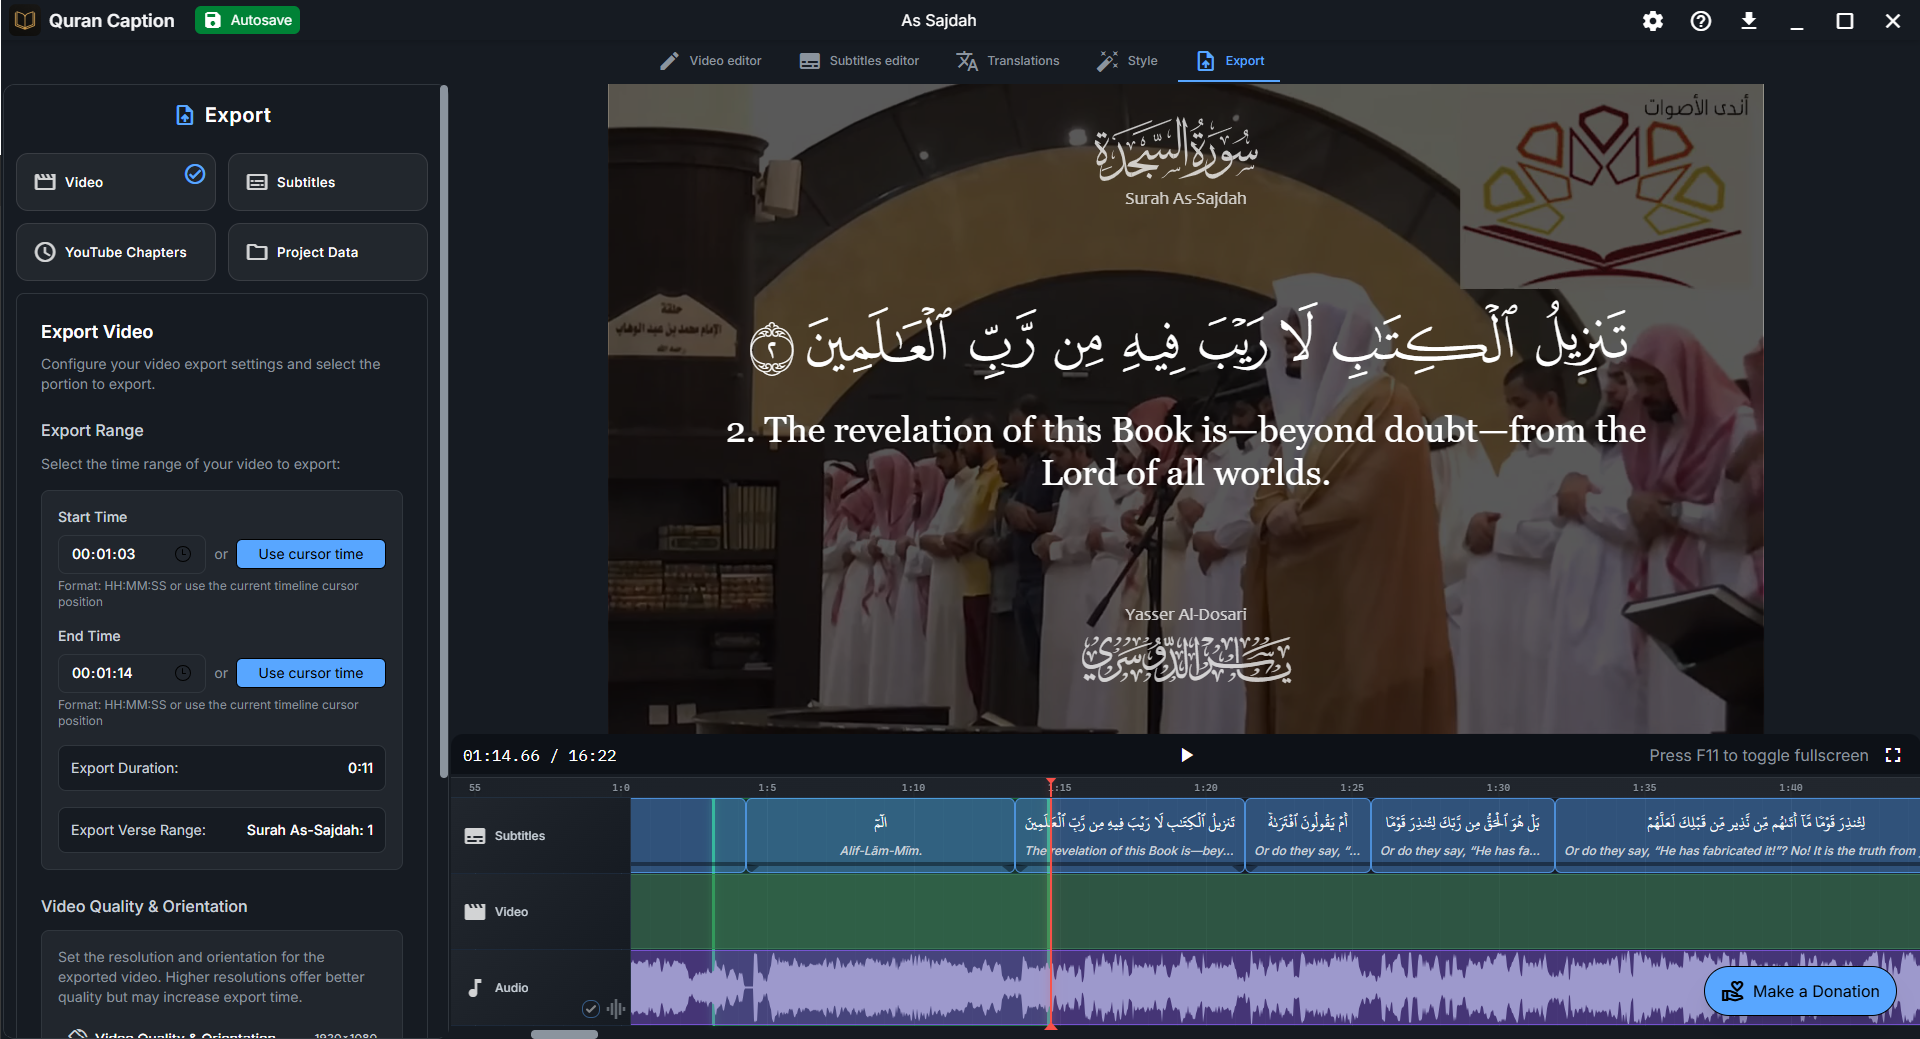Click the Export panel header icon

pyautogui.click(x=184, y=115)
